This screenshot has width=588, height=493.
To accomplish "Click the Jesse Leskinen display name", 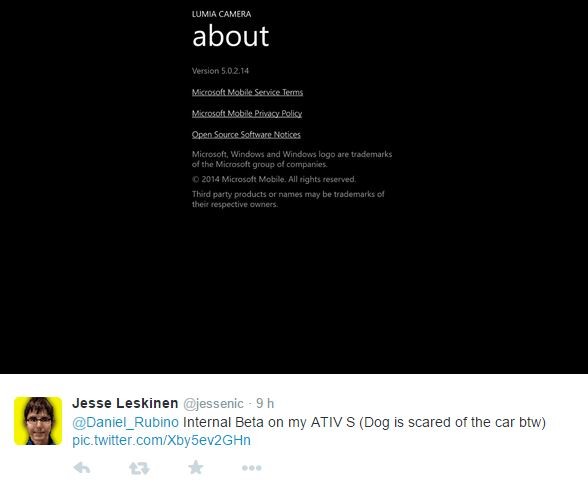I will point(125,403).
